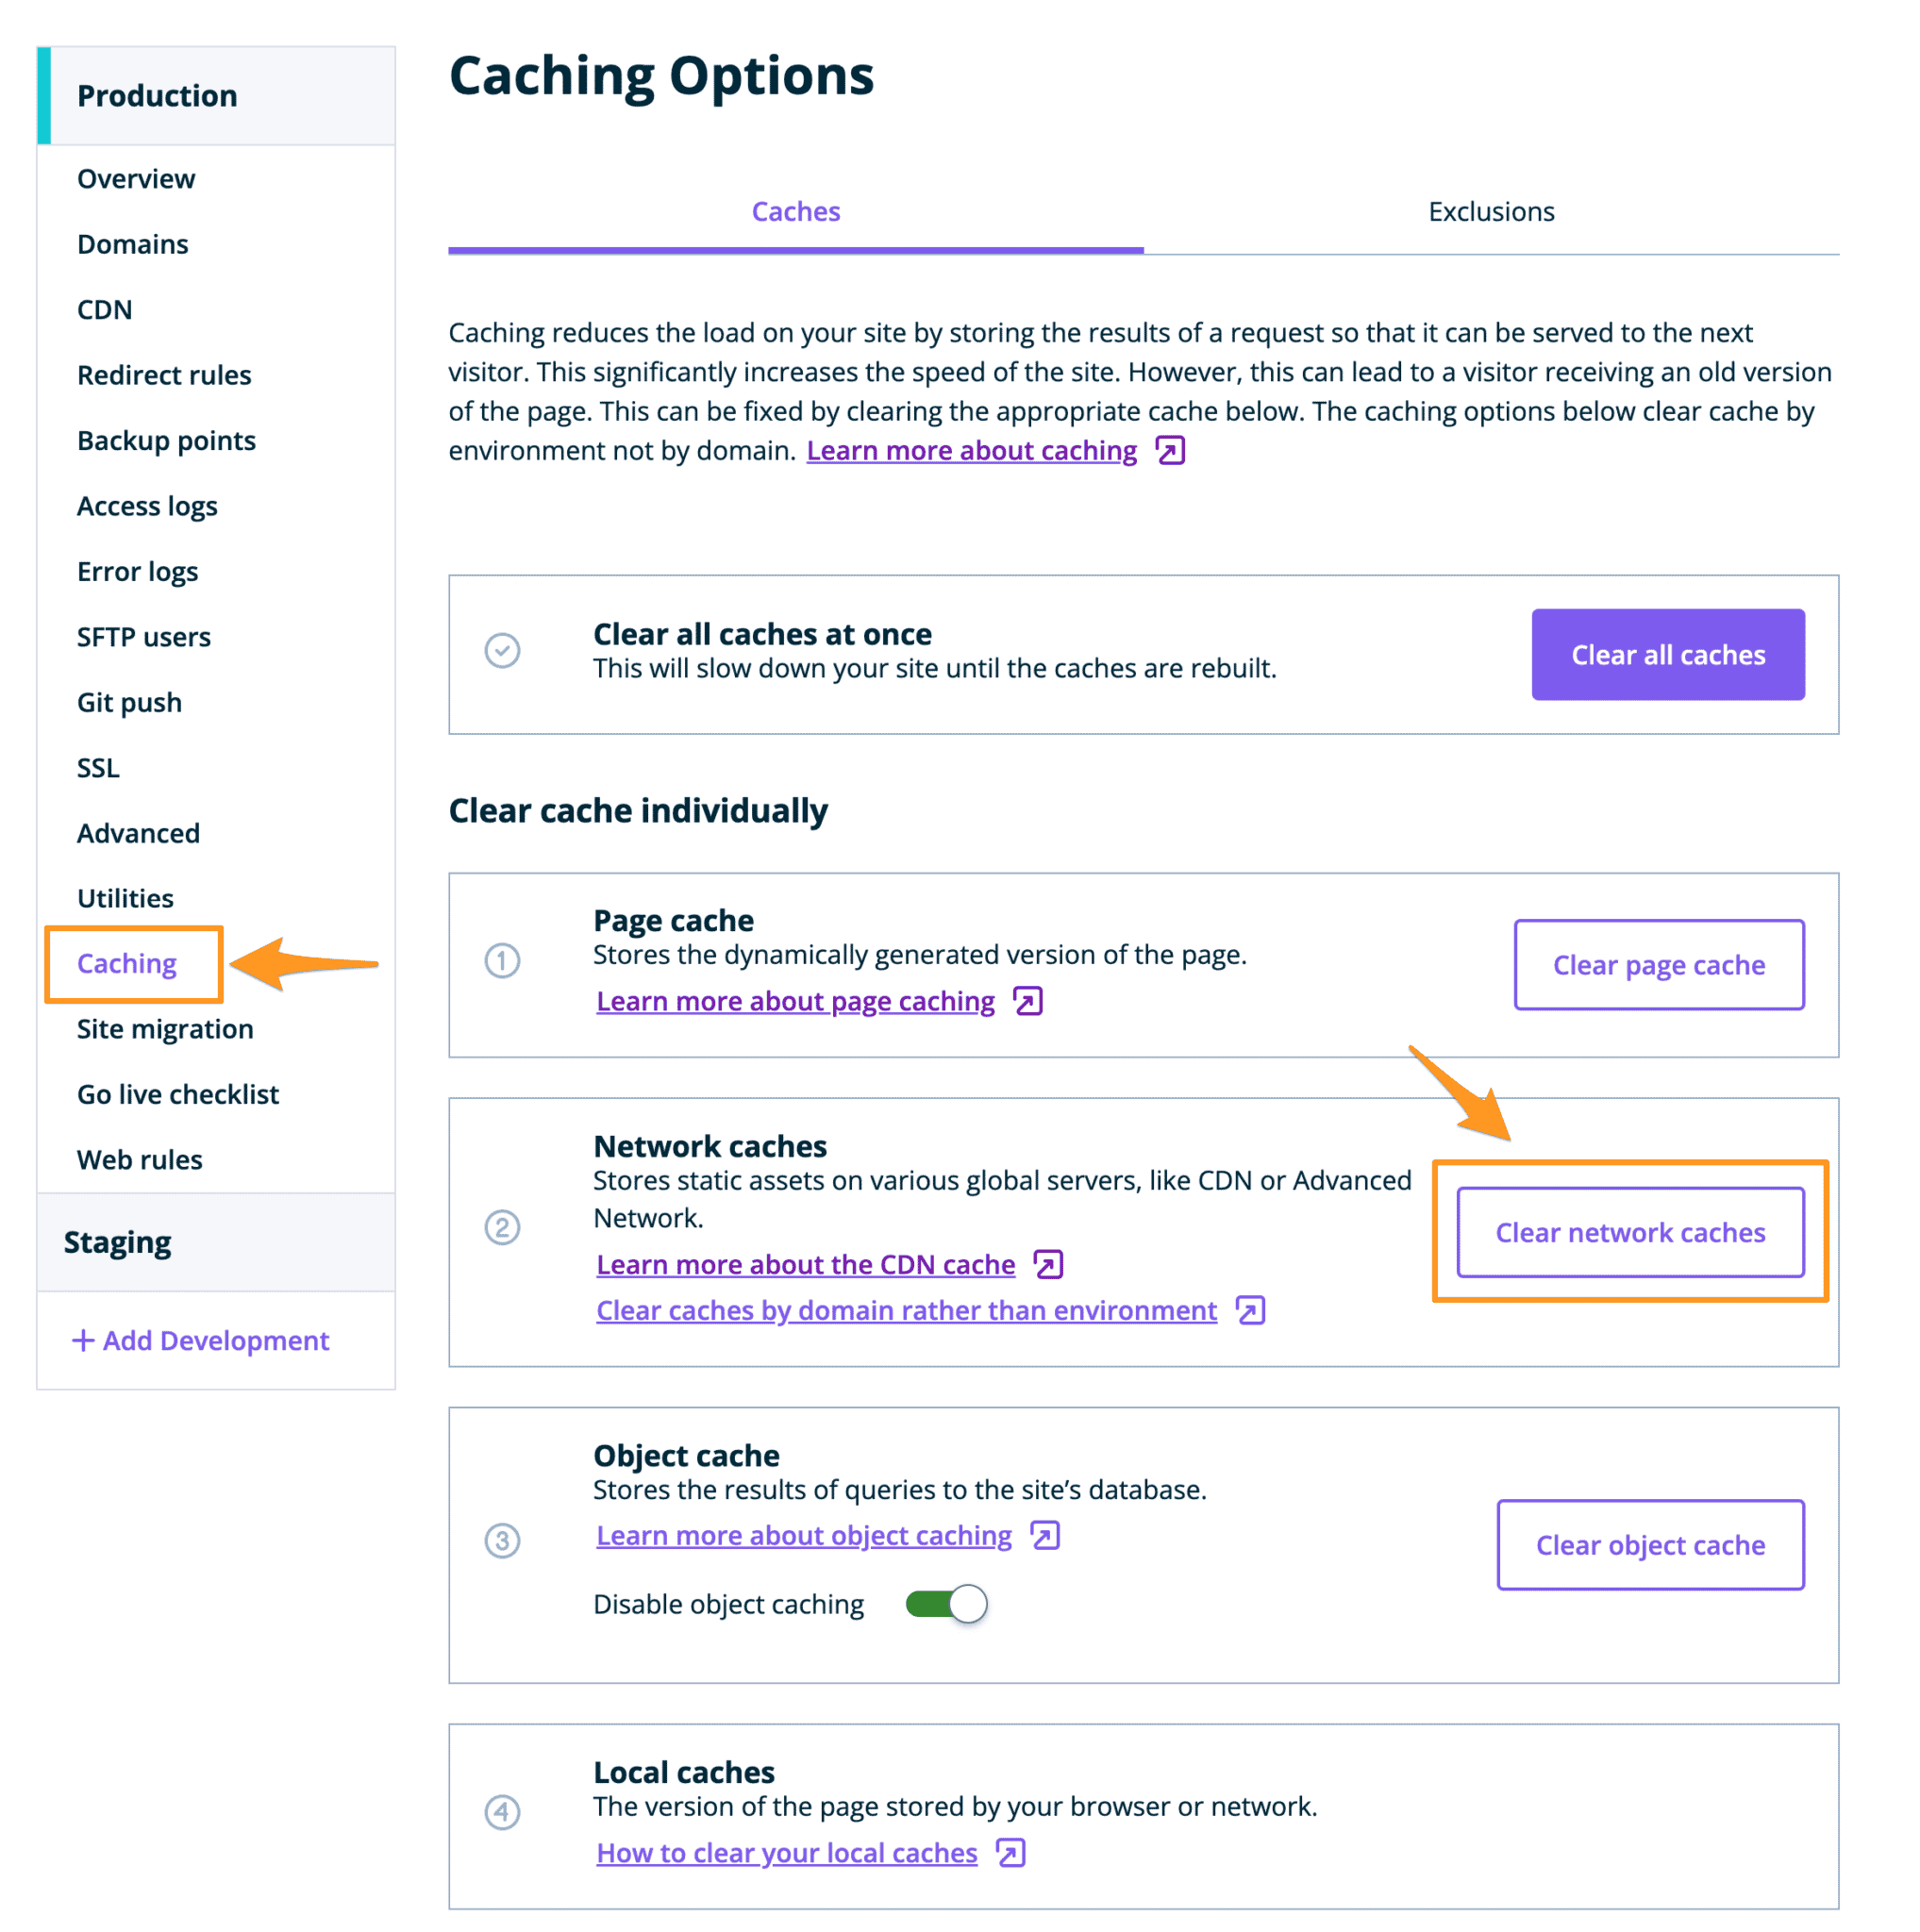Click checkmark circle icon beside "Clear all caches at once"
The image size is (1920, 1932).
(x=502, y=651)
